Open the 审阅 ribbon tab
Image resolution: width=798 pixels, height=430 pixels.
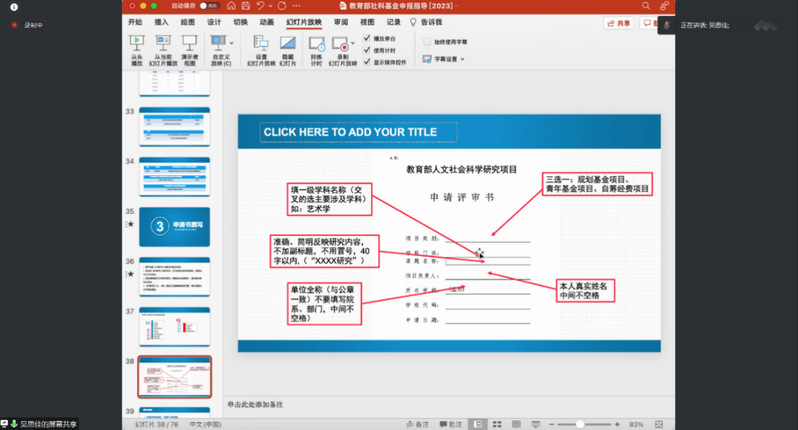[342, 21]
